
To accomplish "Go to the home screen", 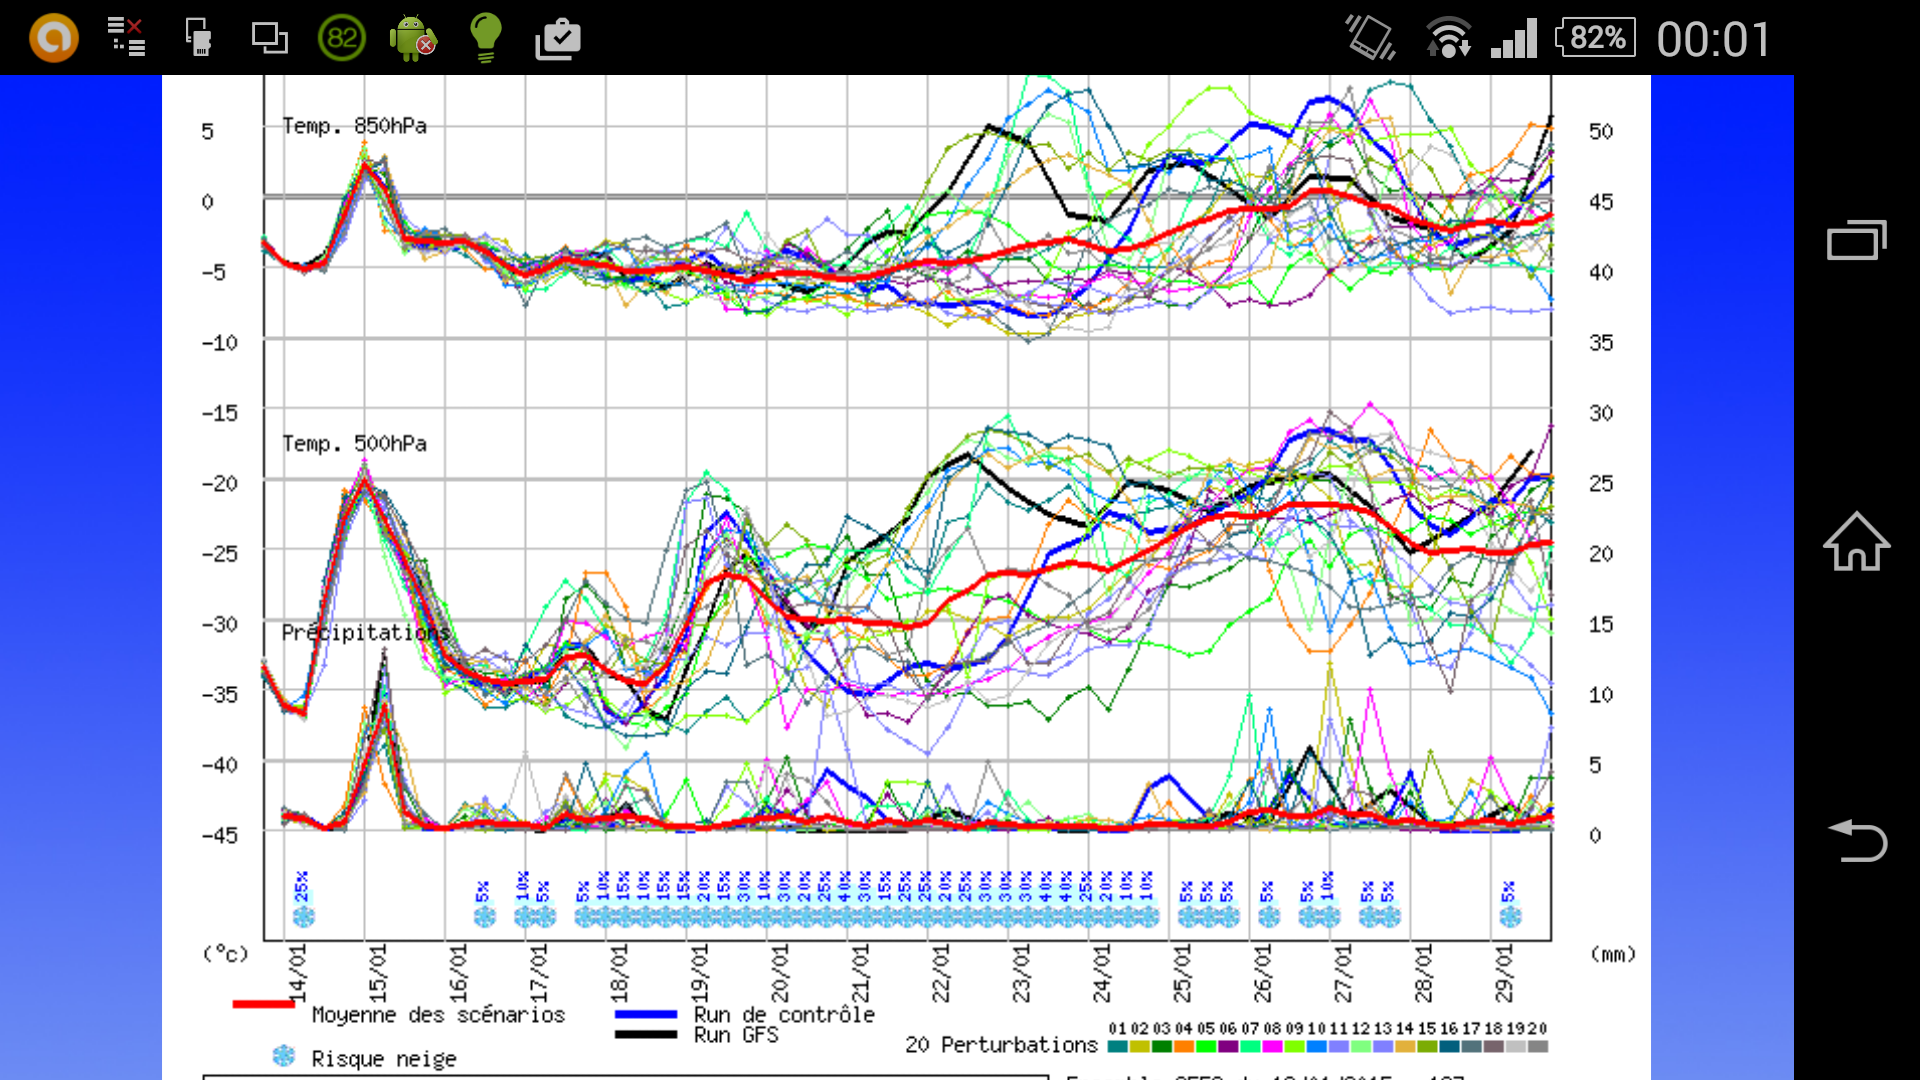I will [1857, 541].
